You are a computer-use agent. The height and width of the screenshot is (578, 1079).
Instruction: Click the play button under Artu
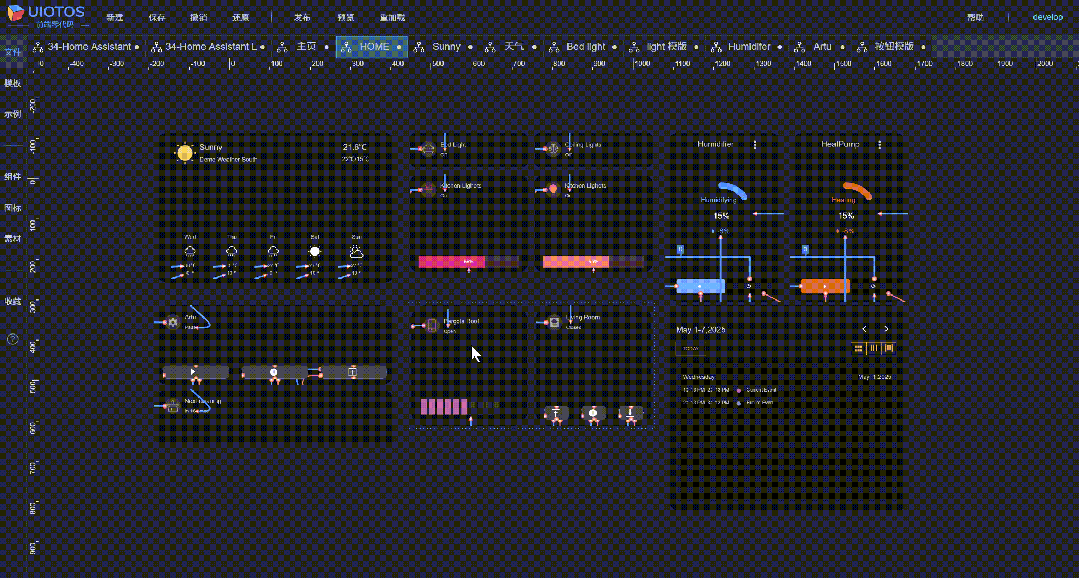(195, 372)
